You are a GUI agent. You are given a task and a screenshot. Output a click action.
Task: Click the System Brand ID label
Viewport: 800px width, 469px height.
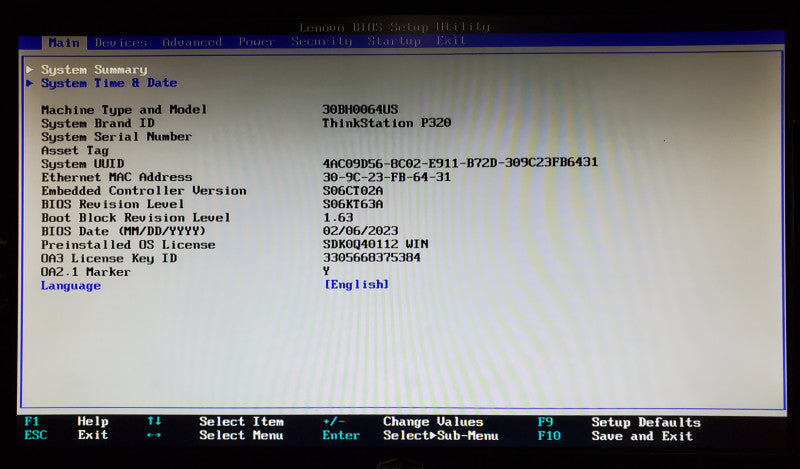point(97,123)
